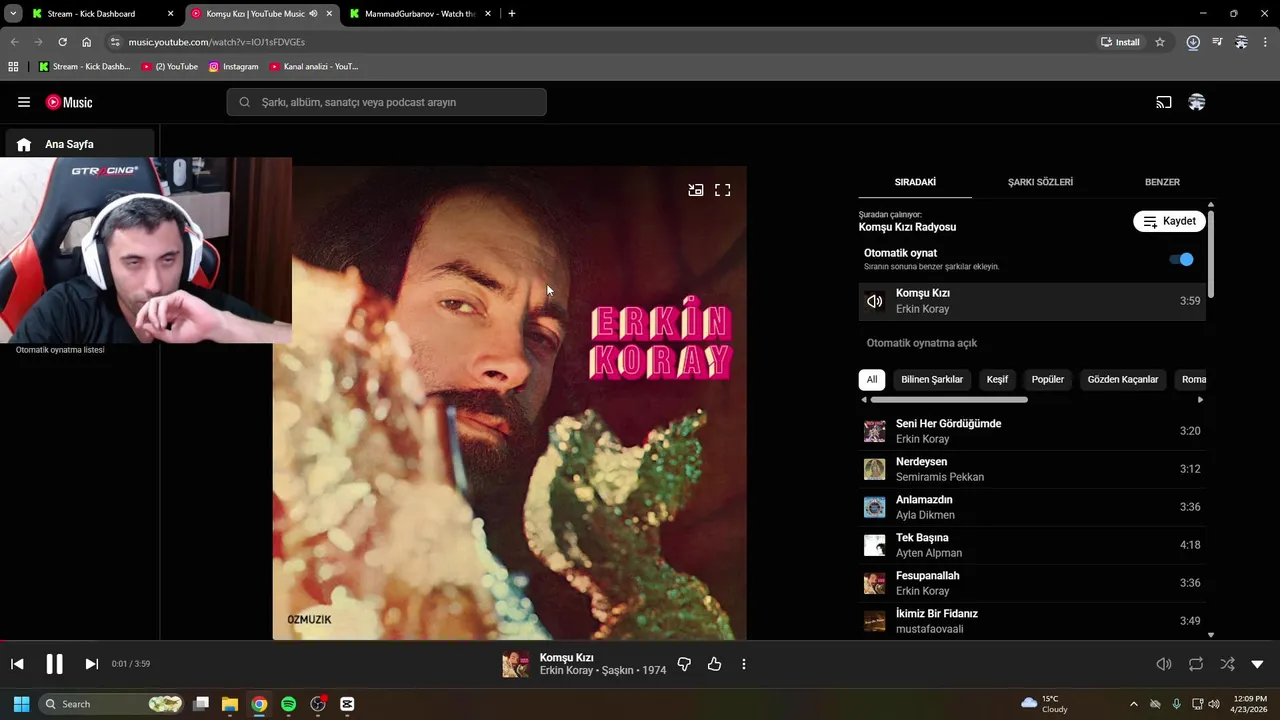Open a new browser tab
Image resolution: width=1280 pixels, height=720 pixels.
pos(512,14)
